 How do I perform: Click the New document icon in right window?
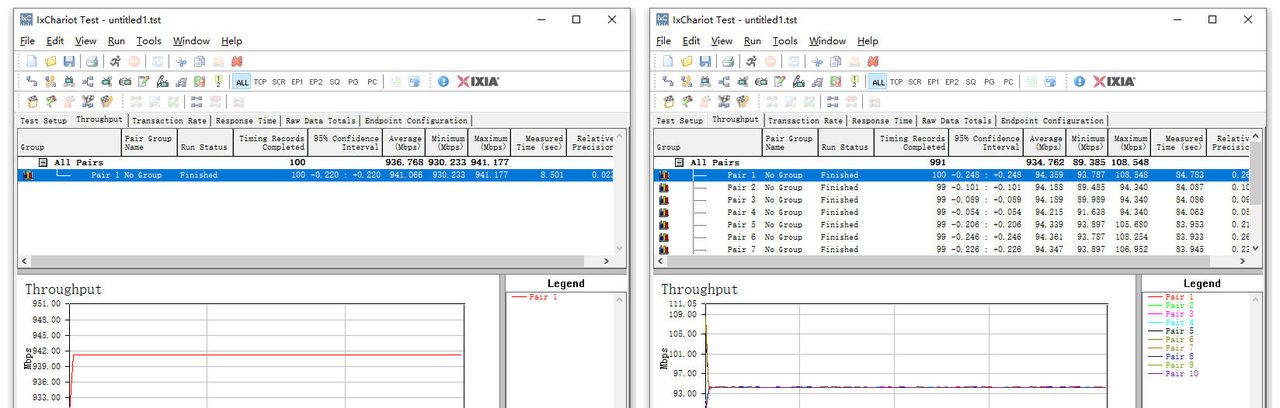pyautogui.click(x=668, y=61)
